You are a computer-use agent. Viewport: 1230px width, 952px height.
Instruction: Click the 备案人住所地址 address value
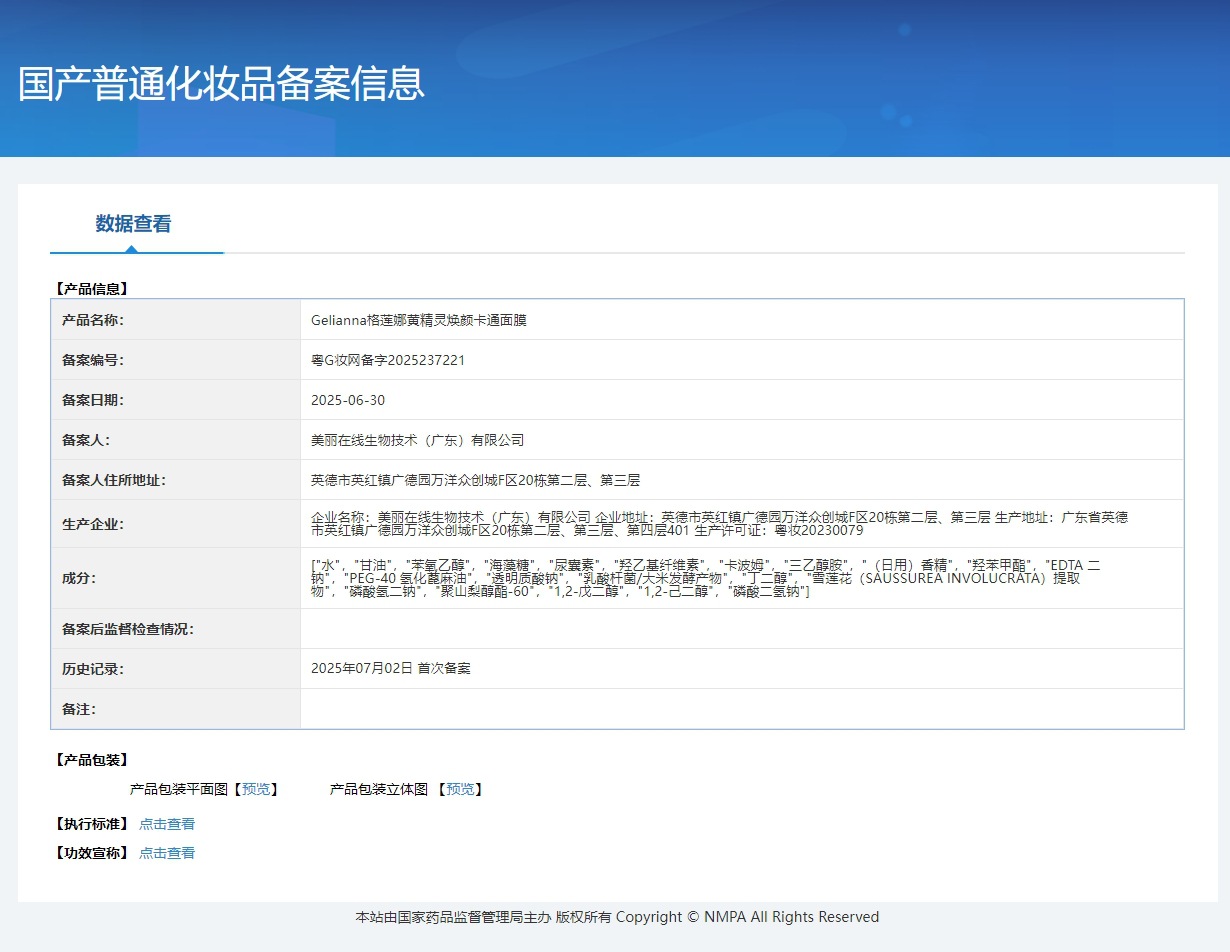tap(475, 480)
